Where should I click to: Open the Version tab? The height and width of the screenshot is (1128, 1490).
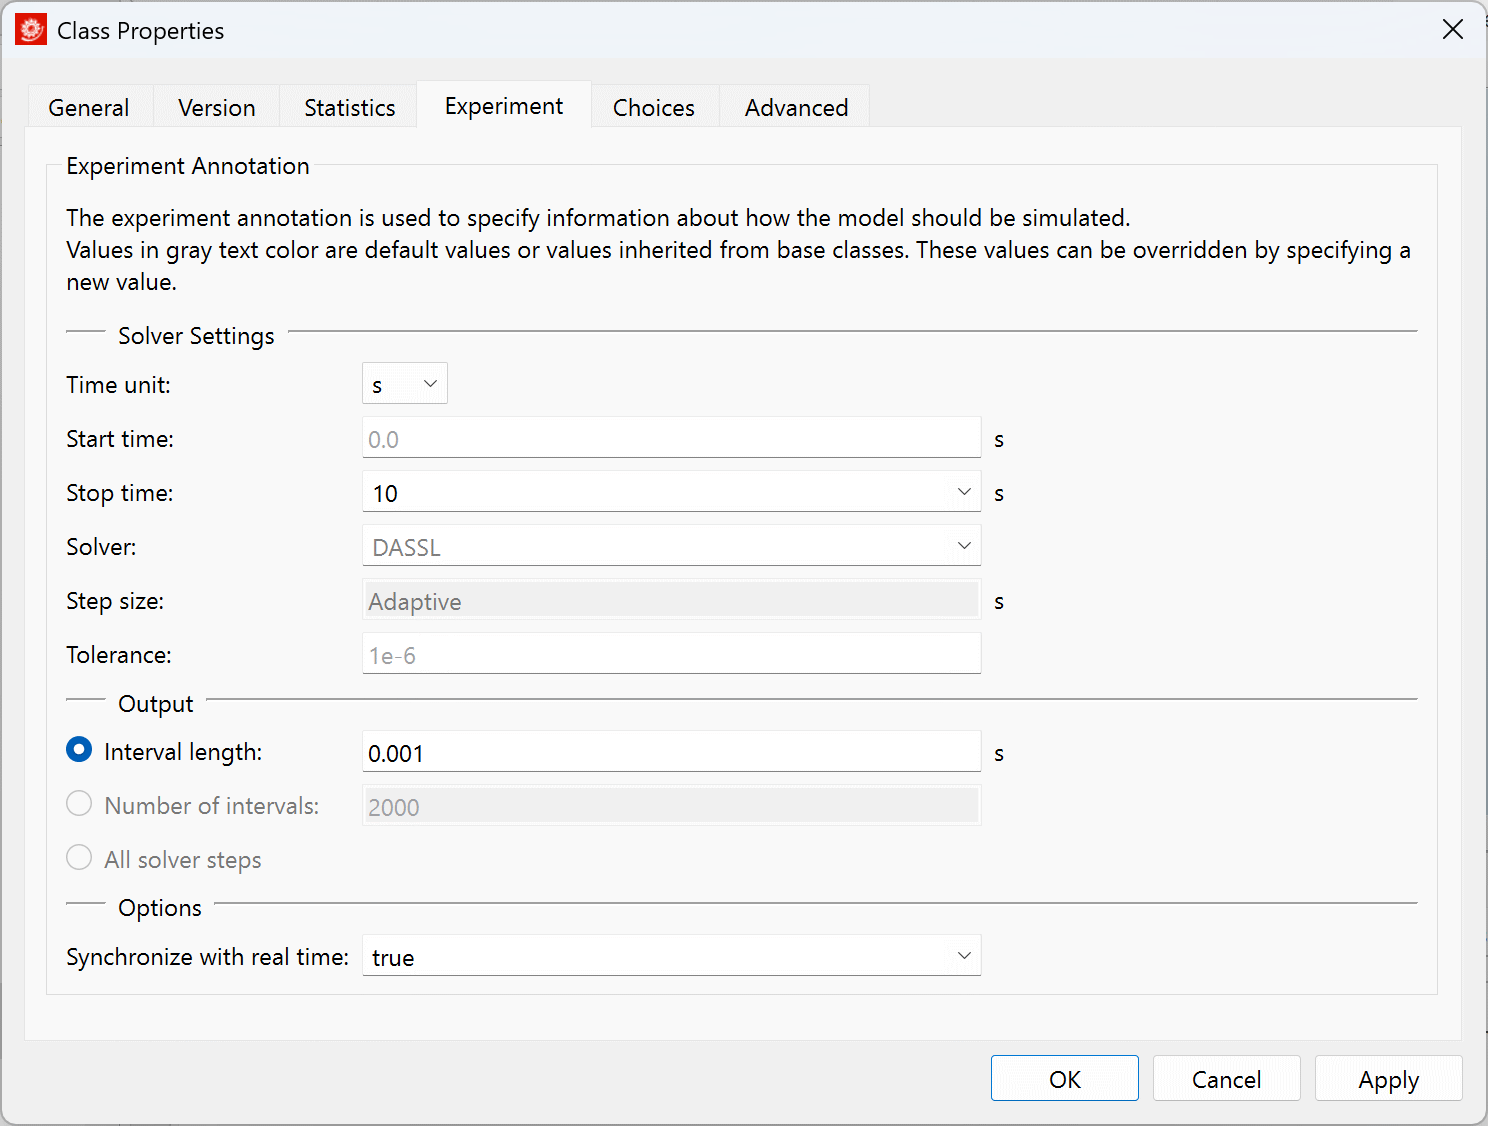217,107
